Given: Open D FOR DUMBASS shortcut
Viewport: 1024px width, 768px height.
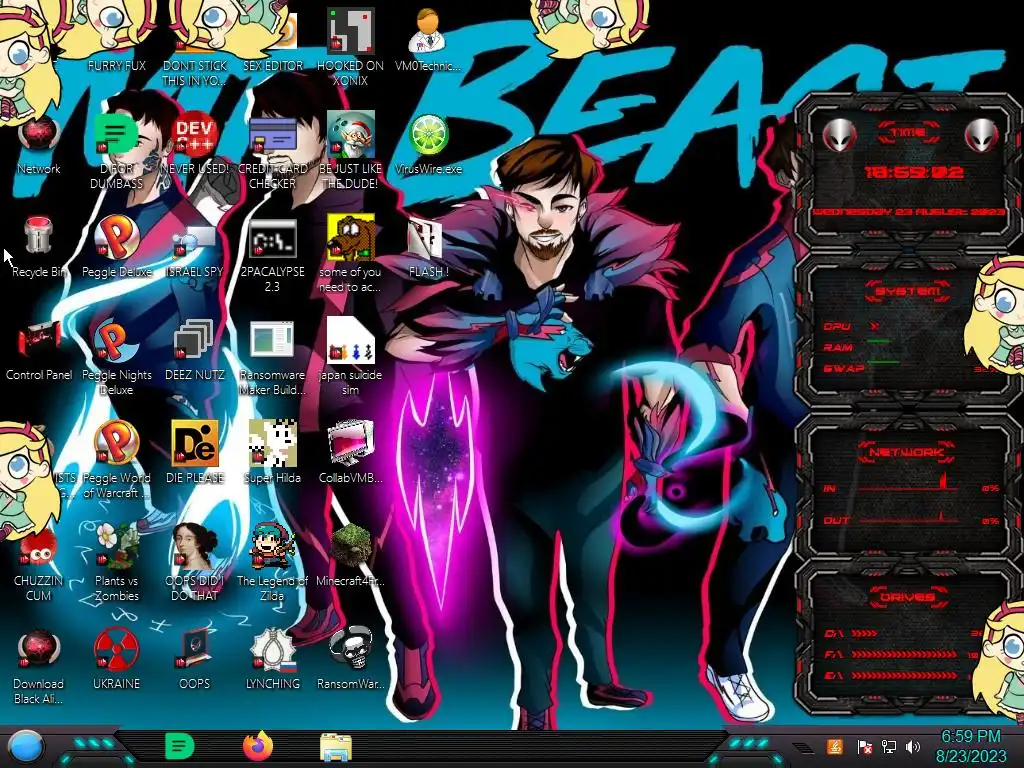Looking at the screenshot, I should (x=117, y=152).
